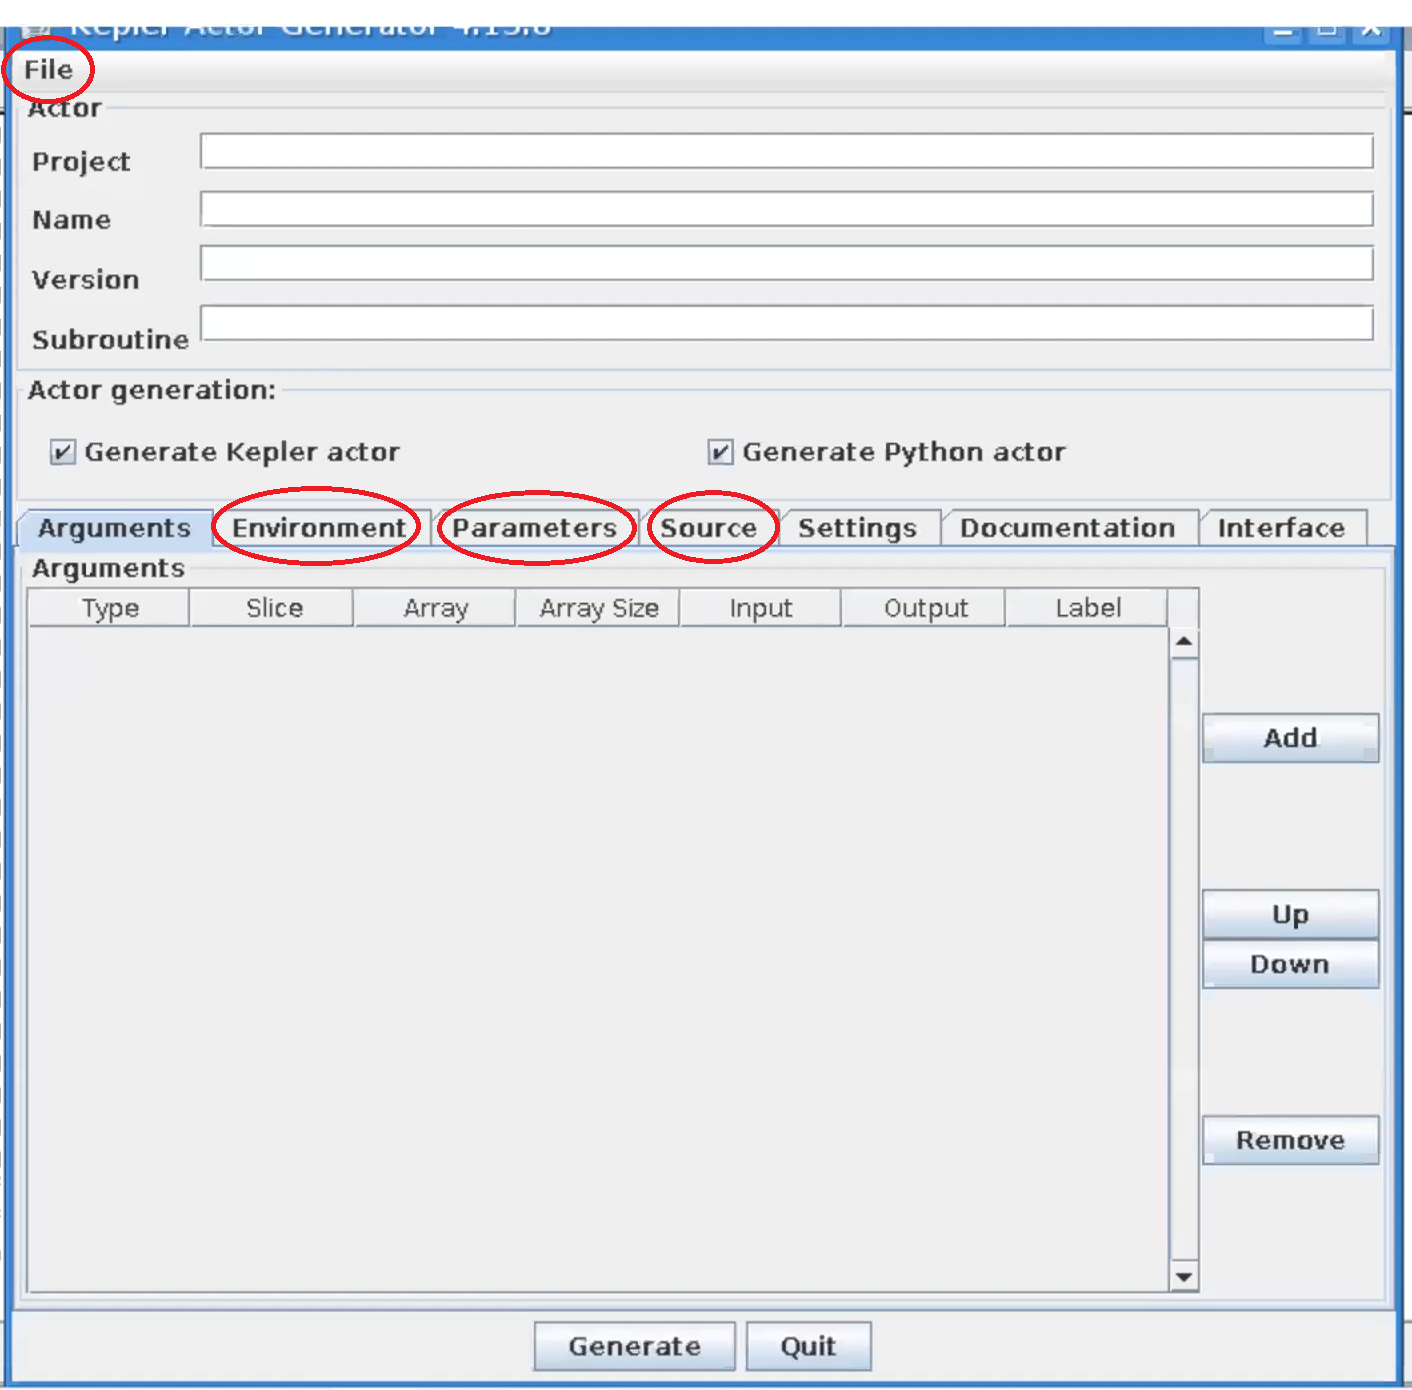Open the File menu
The image size is (1412, 1390).
[x=48, y=70]
